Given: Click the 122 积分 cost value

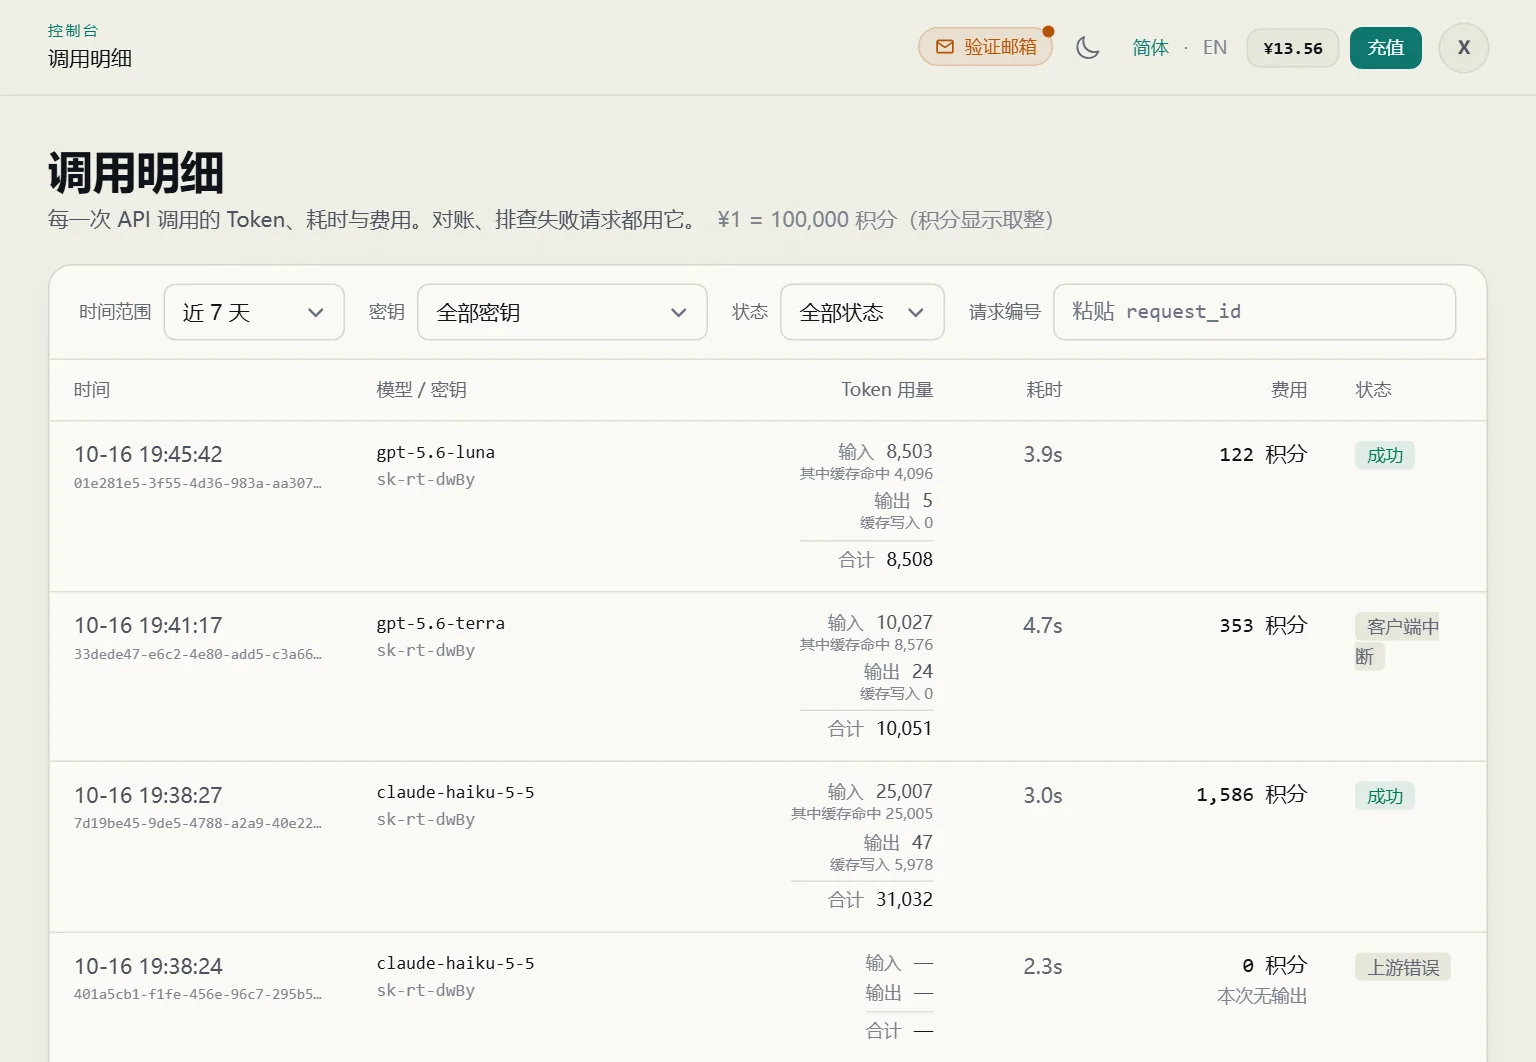Looking at the screenshot, I should tap(1263, 454).
